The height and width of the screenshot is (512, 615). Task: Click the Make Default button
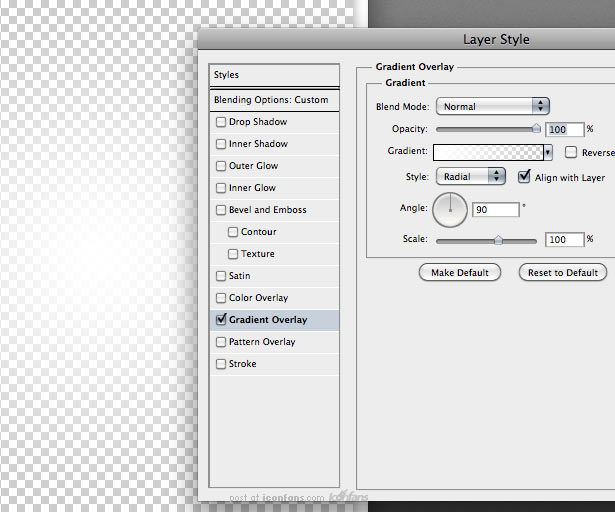click(x=460, y=272)
